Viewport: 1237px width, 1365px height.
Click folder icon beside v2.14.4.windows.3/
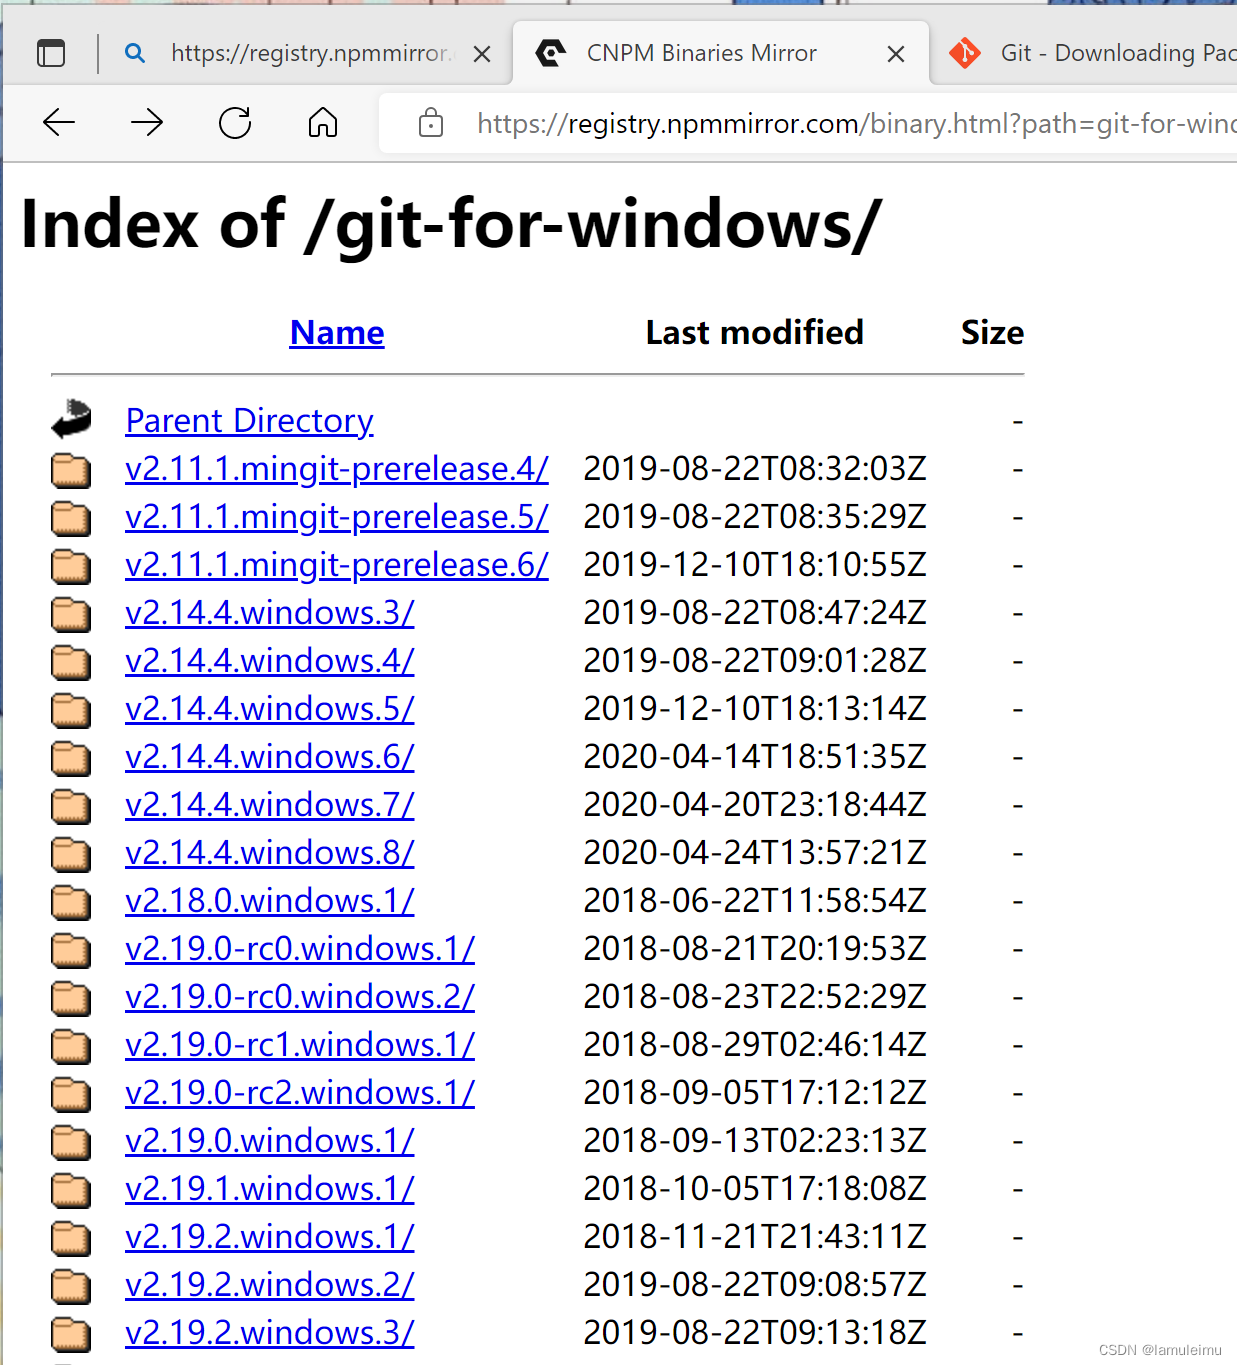pos(71,614)
